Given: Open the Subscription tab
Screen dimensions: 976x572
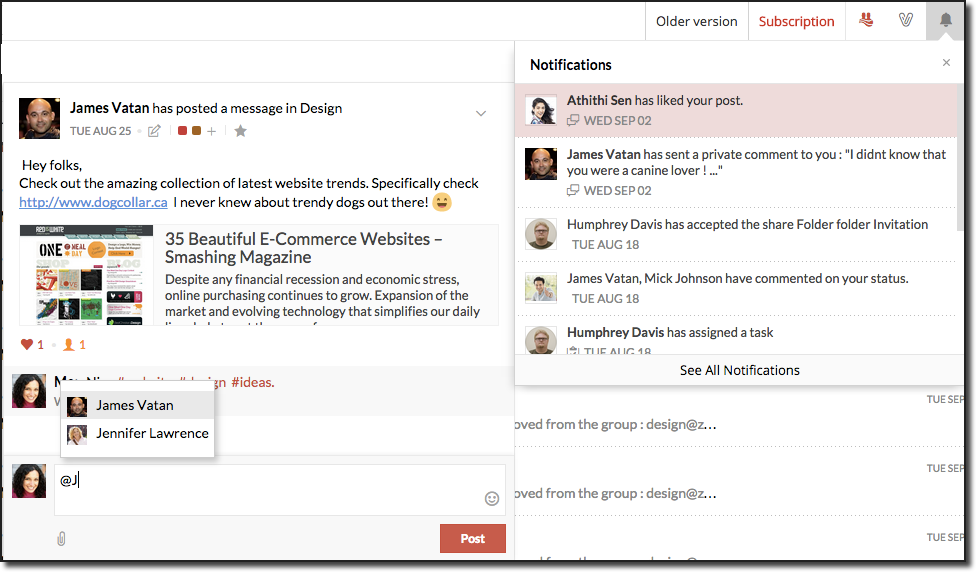Looking at the screenshot, I should (796, 21).
